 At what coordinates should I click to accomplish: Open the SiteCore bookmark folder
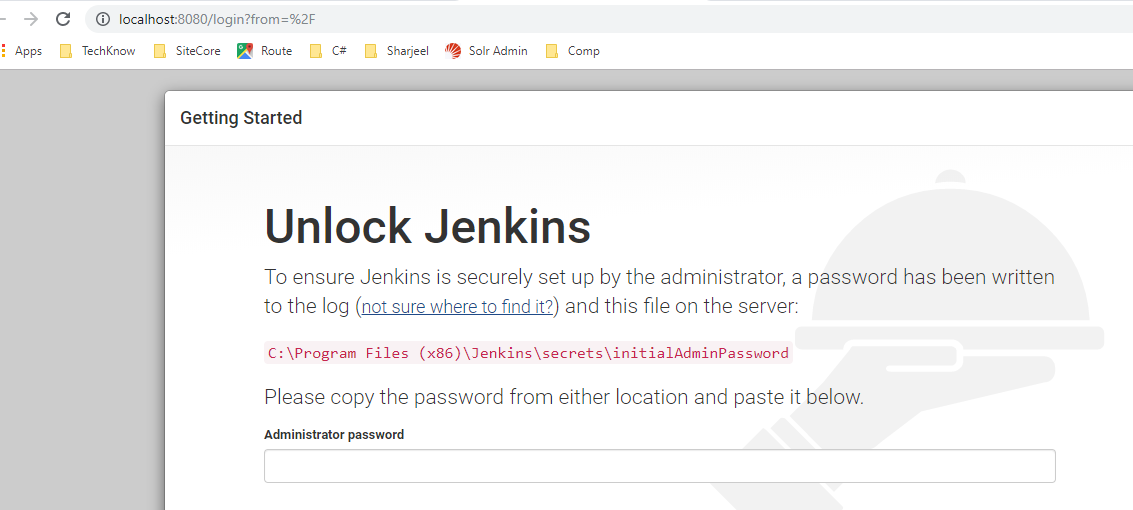187,51
